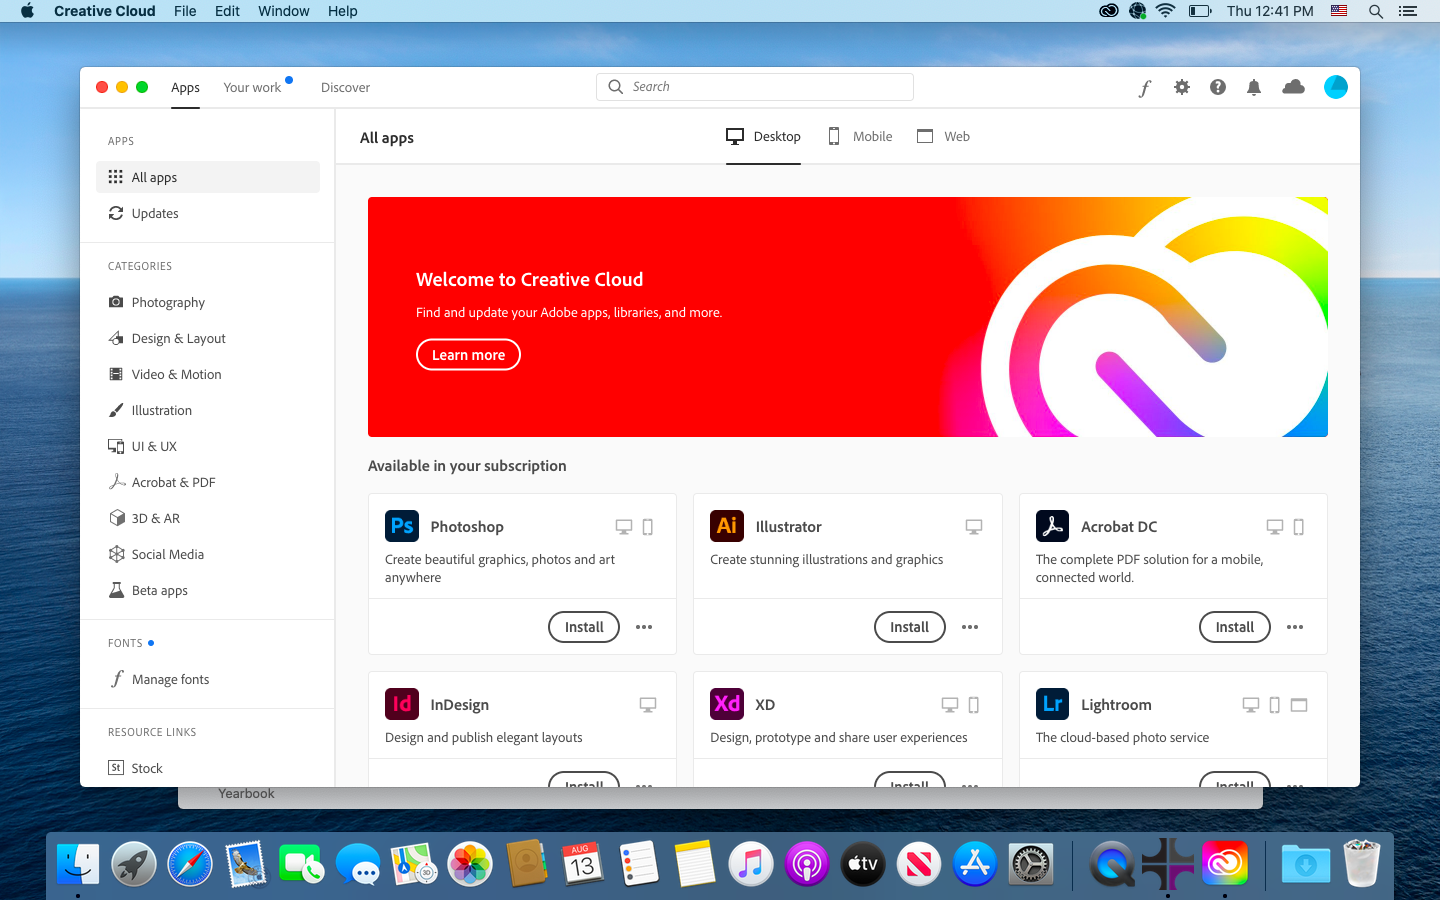The height and width of the screenshot is (900, 1440).
Task: Open the Stock resource link
Action: (208, 768)
